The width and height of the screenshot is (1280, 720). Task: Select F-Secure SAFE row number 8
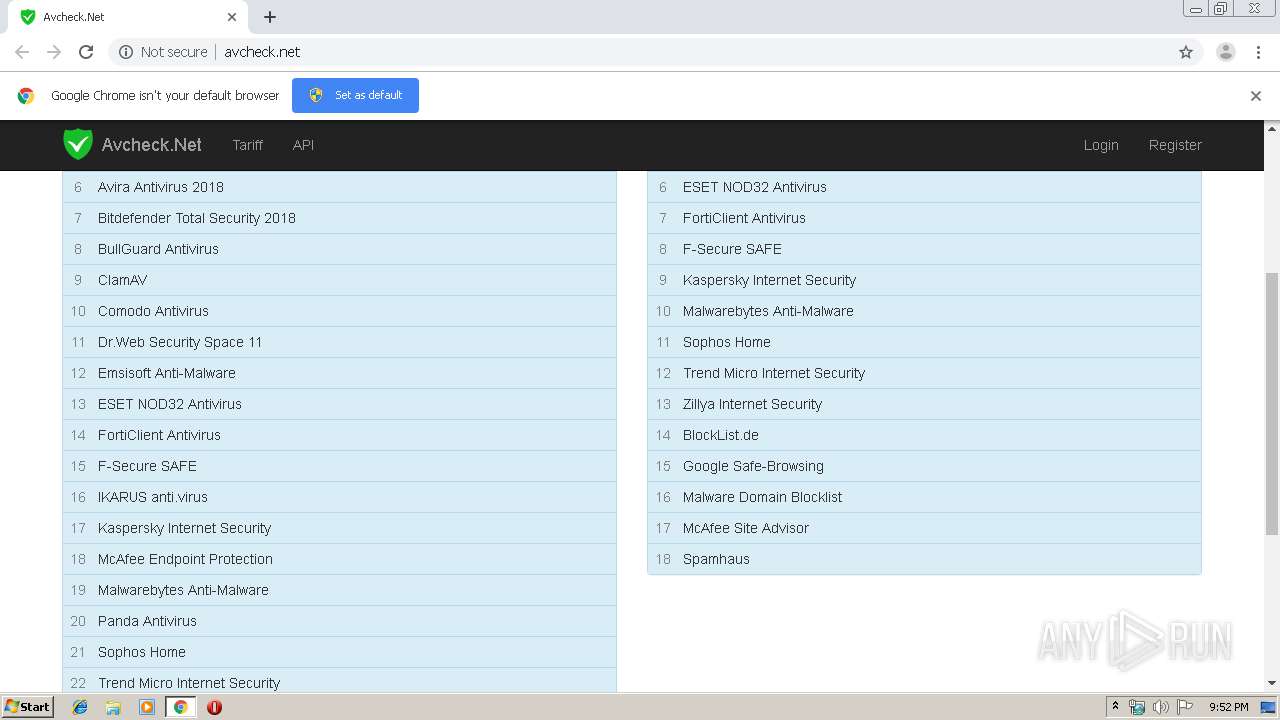924,249
